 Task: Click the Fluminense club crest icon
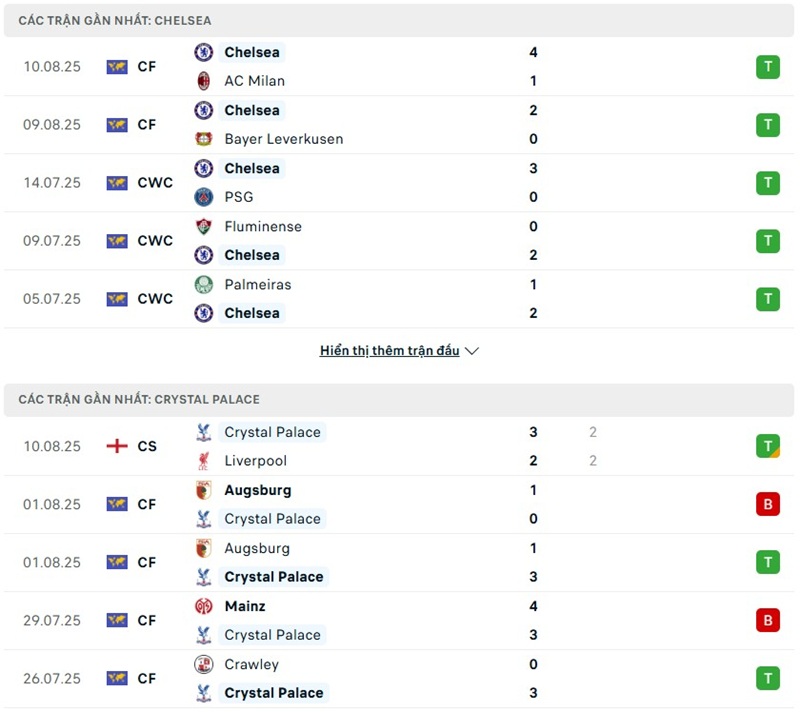(x=204, y=227)
